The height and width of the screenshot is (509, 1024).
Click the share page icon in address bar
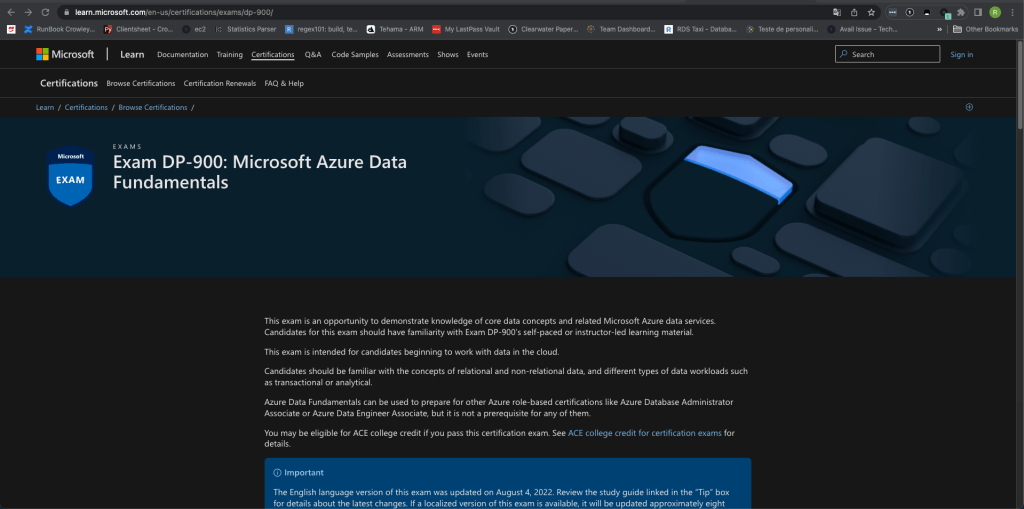point(854,12)
